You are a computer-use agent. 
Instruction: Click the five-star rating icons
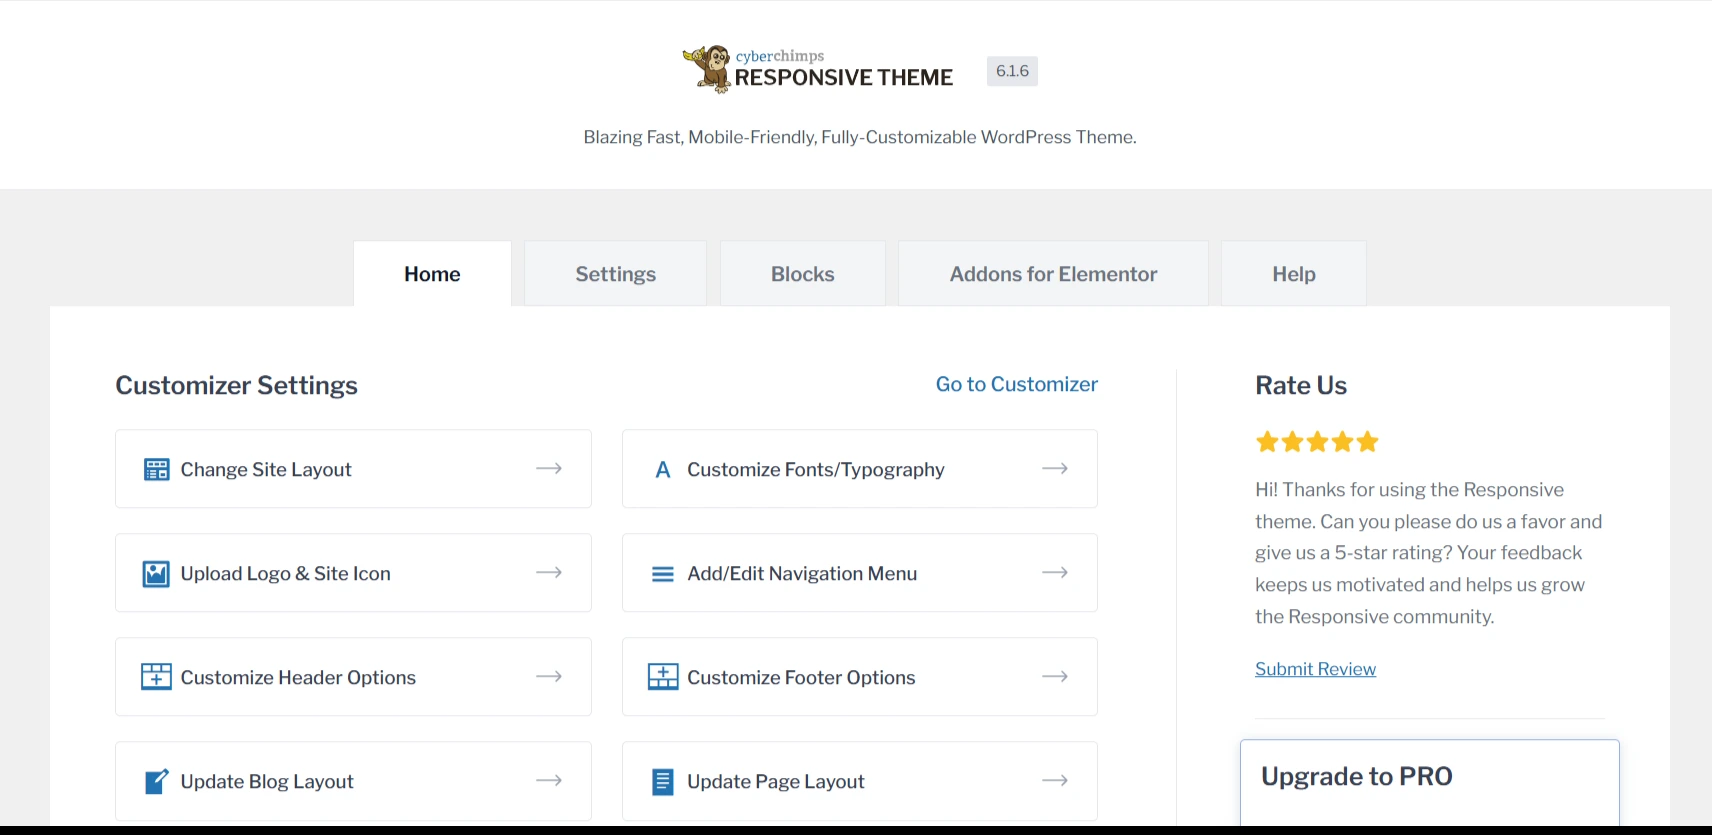(1317, 442)
